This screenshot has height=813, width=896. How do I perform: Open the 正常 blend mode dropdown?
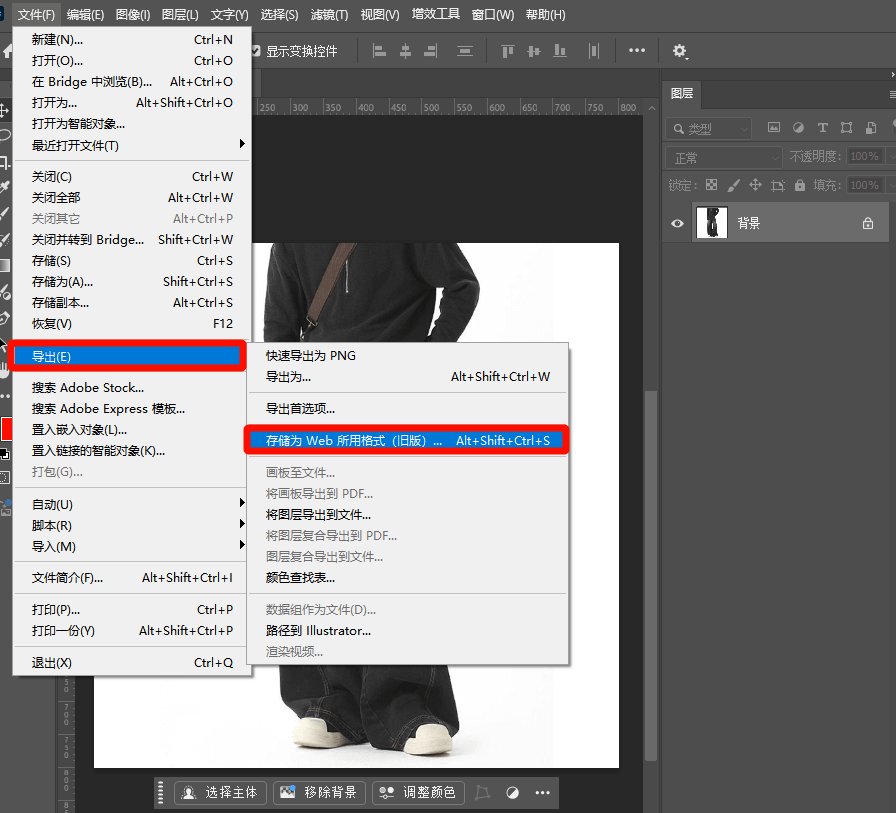725,157
